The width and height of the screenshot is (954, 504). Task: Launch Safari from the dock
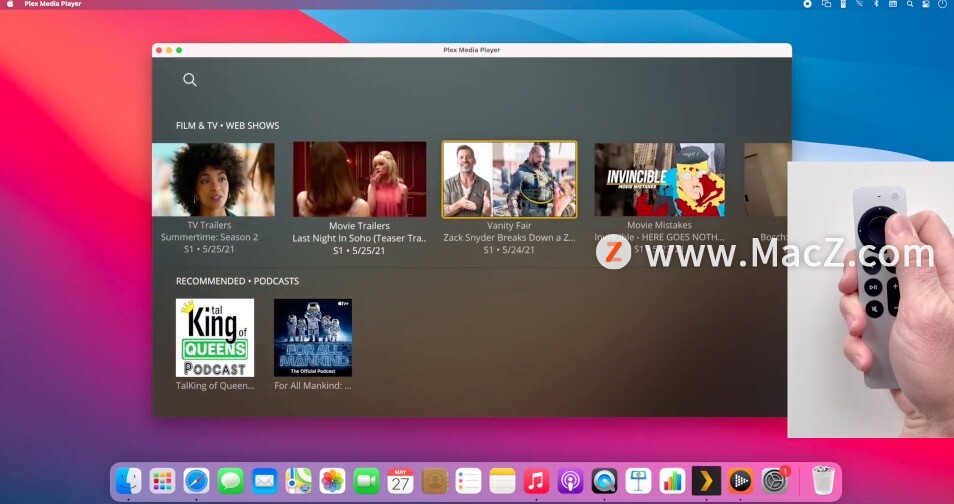[197, 481]
